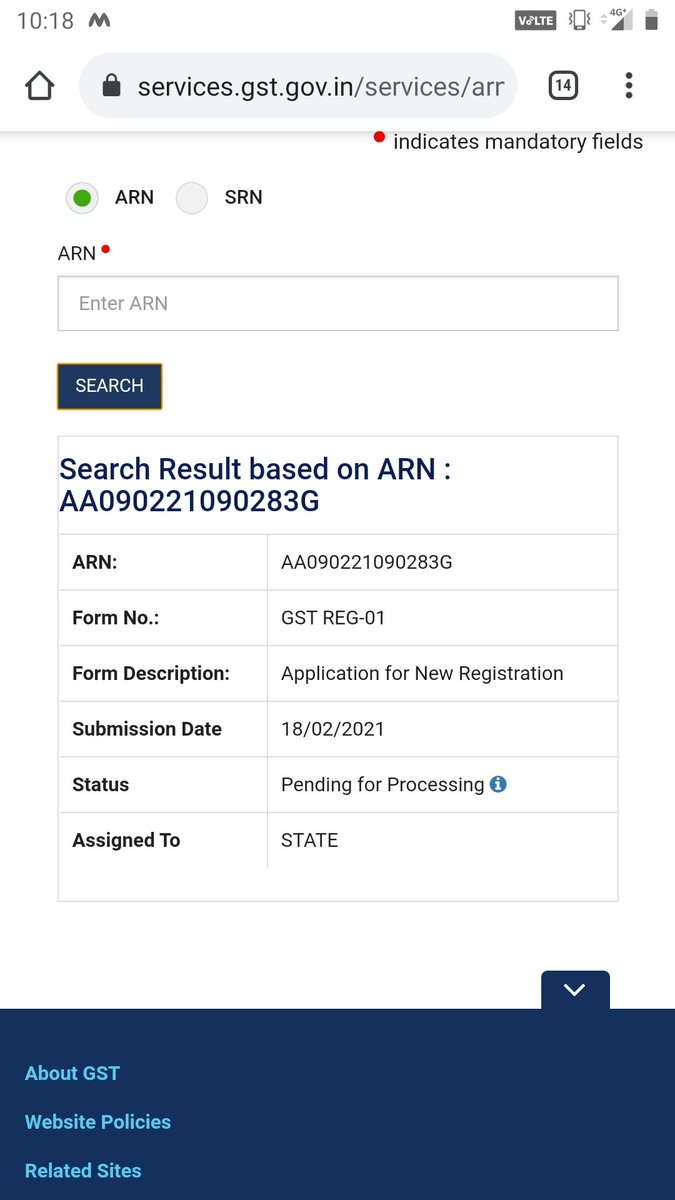Click the Enter ARN input field
Screen dimensions: 675x1200
[x=338, y=303]
